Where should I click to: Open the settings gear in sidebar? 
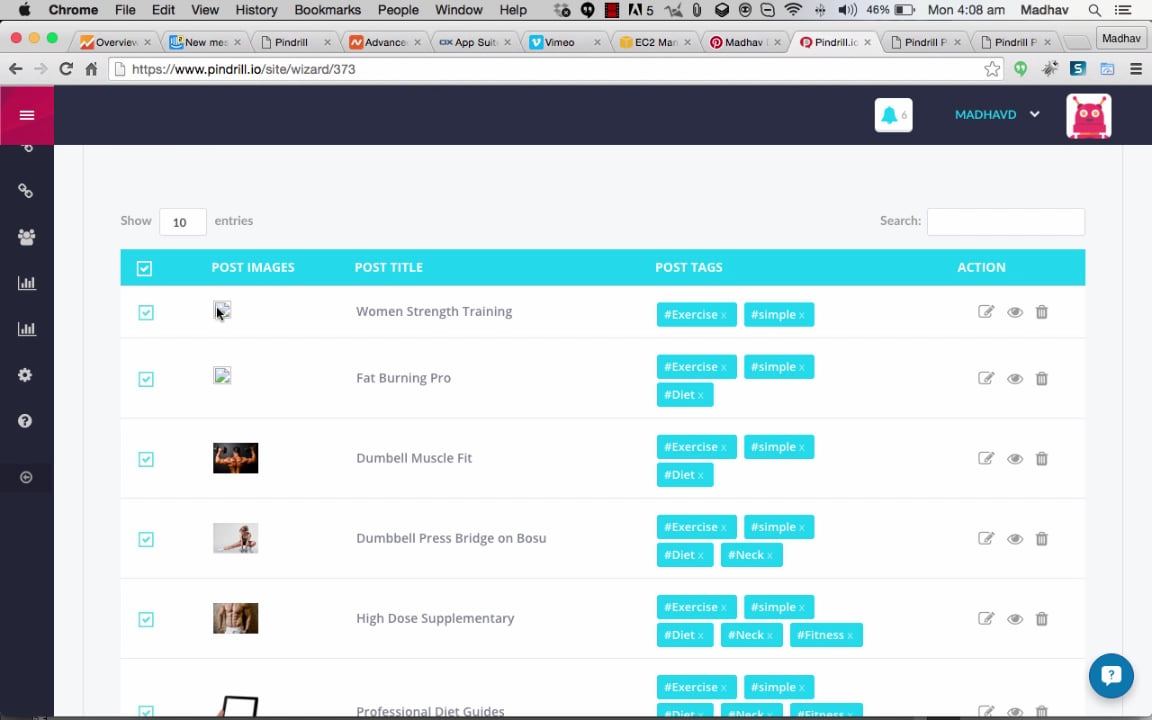[25, 375]
